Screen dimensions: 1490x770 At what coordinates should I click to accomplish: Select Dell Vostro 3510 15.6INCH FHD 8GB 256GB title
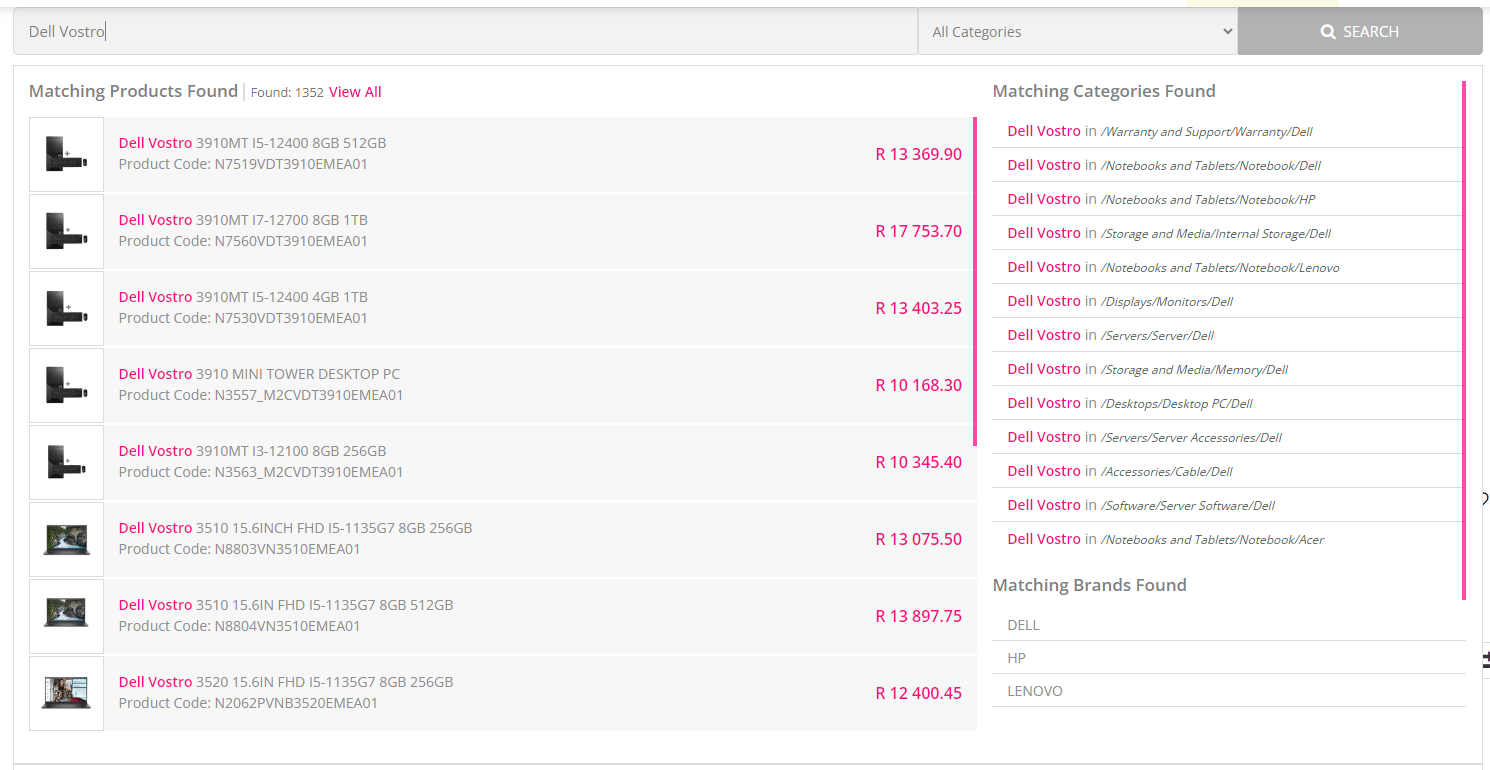coord(295,528)
